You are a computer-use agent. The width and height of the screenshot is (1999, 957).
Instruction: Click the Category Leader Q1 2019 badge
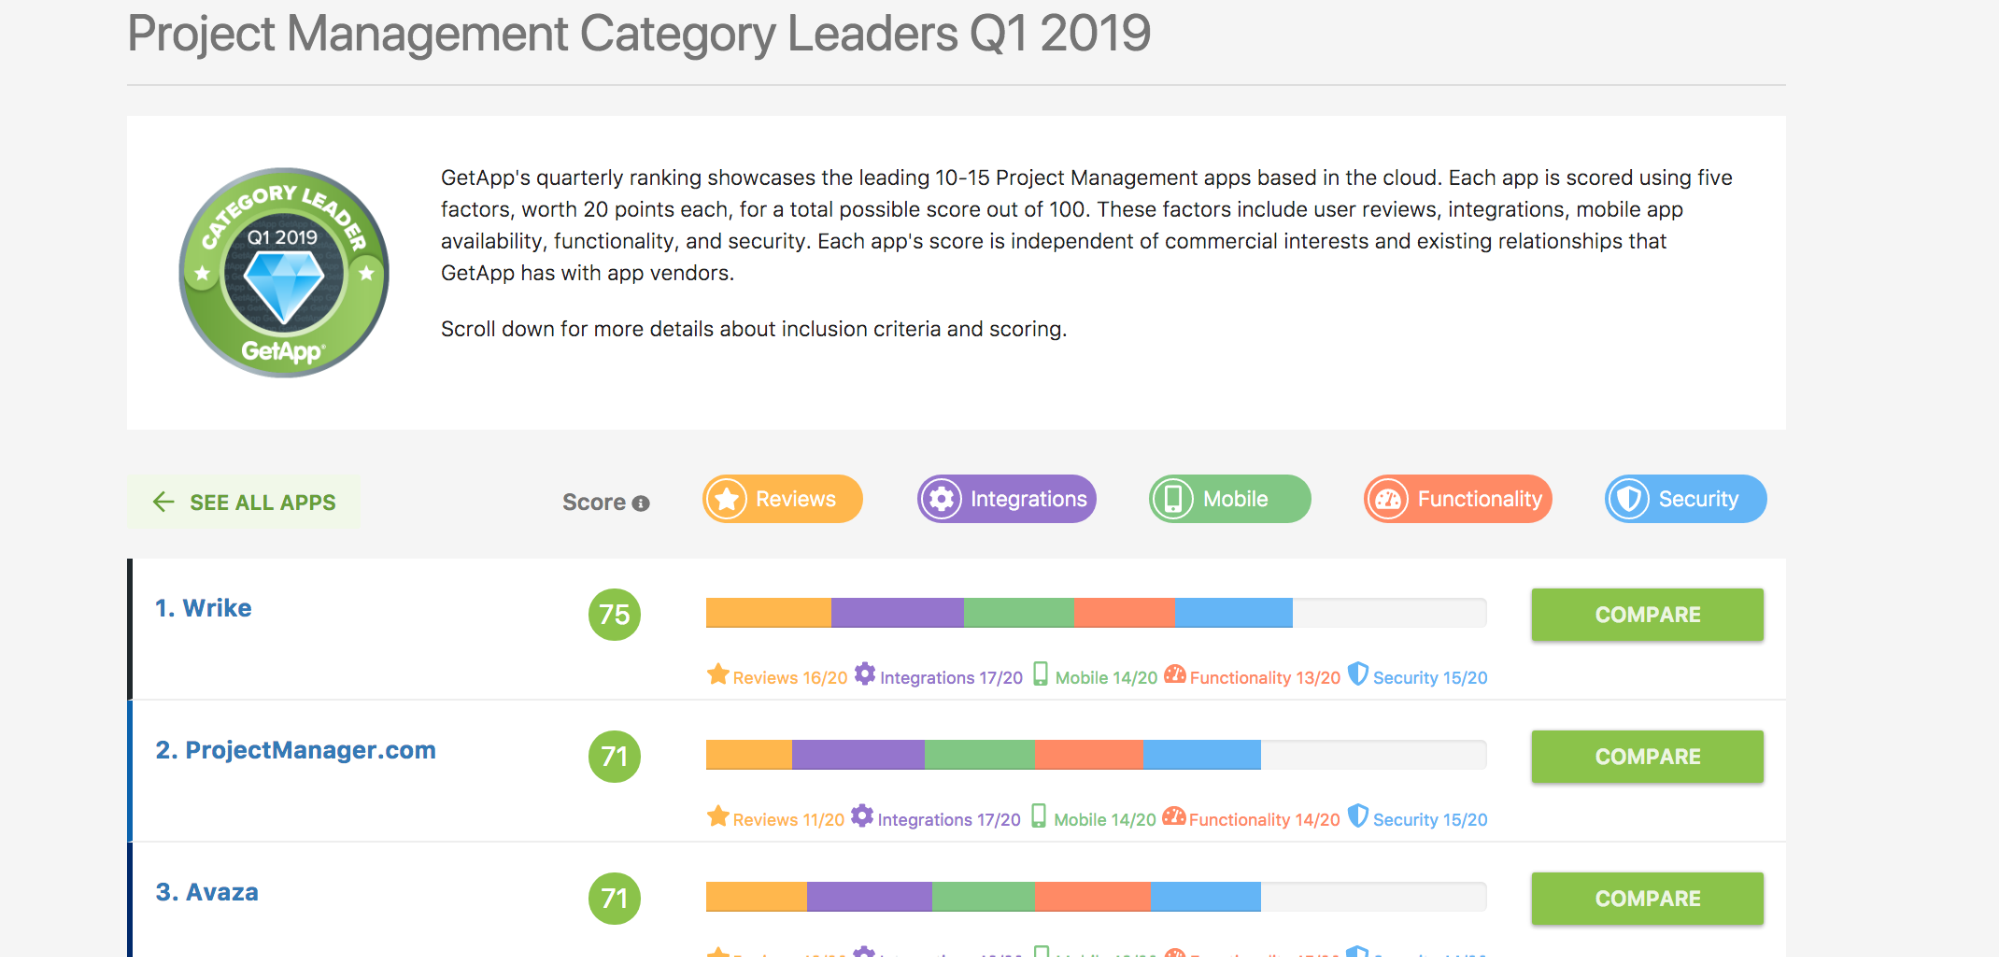[284, 272]
